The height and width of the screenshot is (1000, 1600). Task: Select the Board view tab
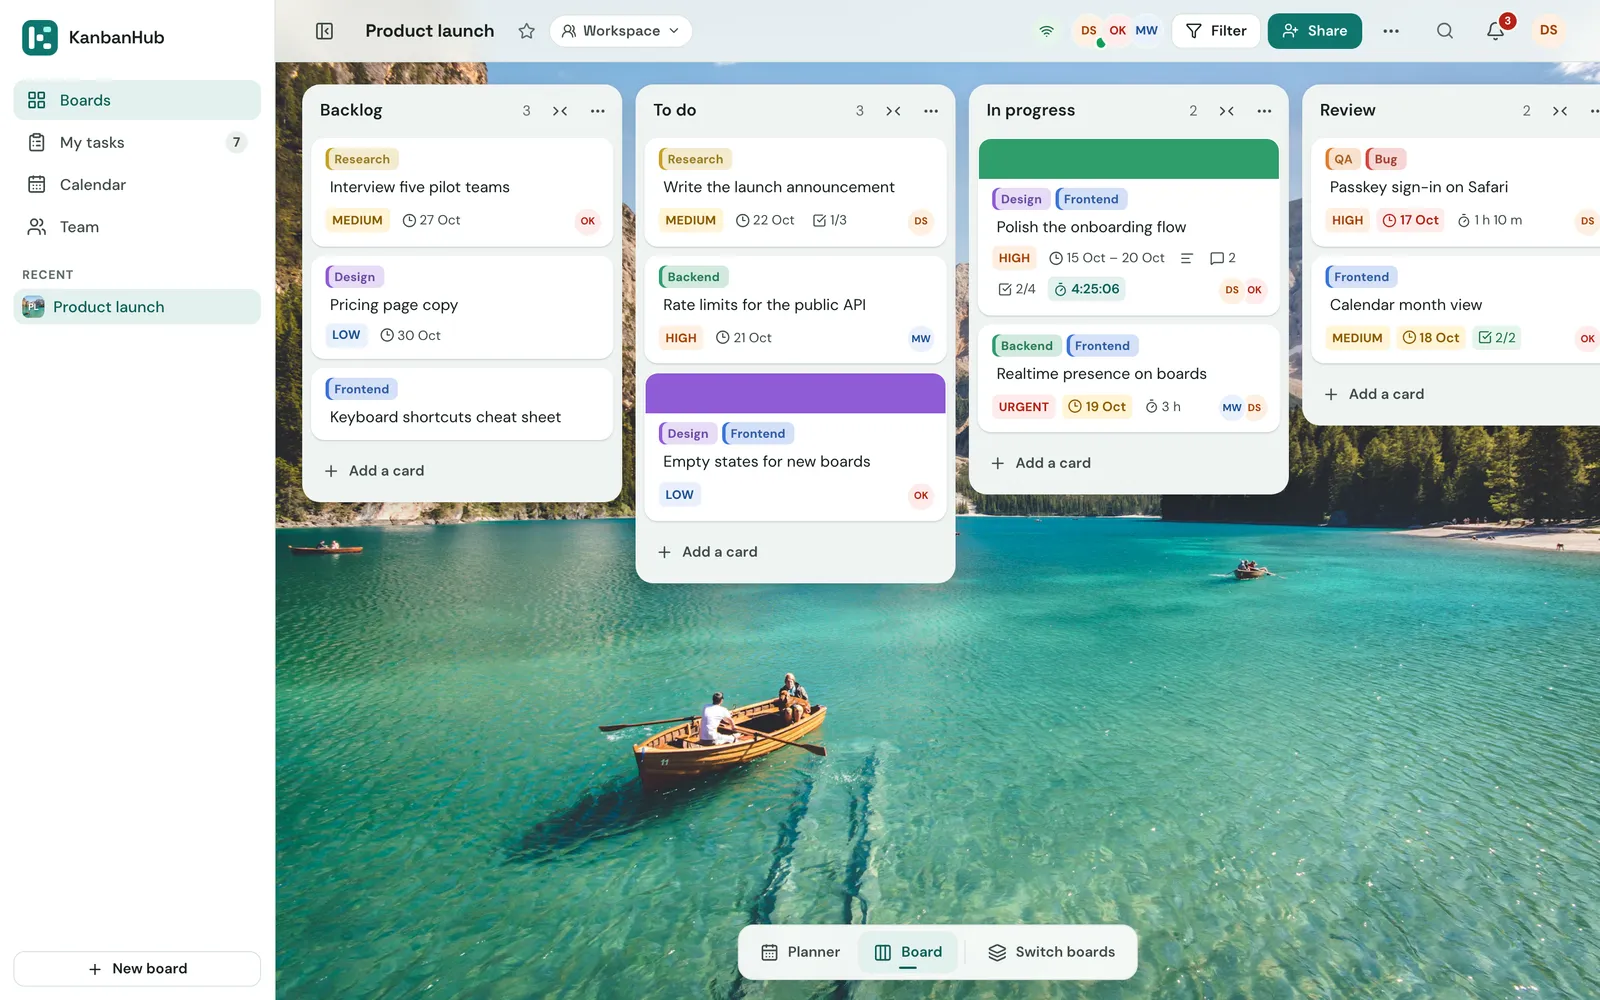click(908, 952)
